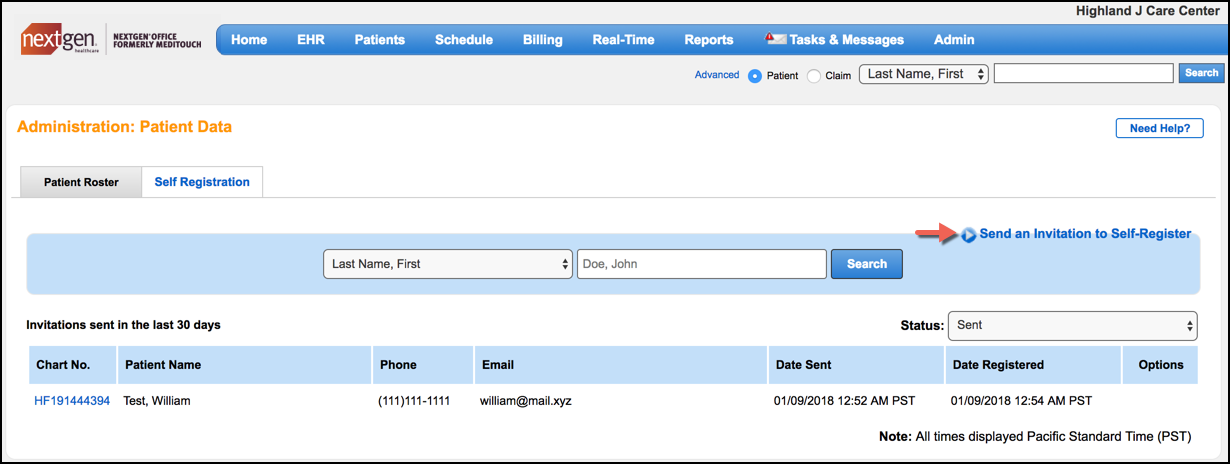The width and height of the screenshot is (1230, 464).
Task: Click the Doe, John name input field
Action: (702, 264)
